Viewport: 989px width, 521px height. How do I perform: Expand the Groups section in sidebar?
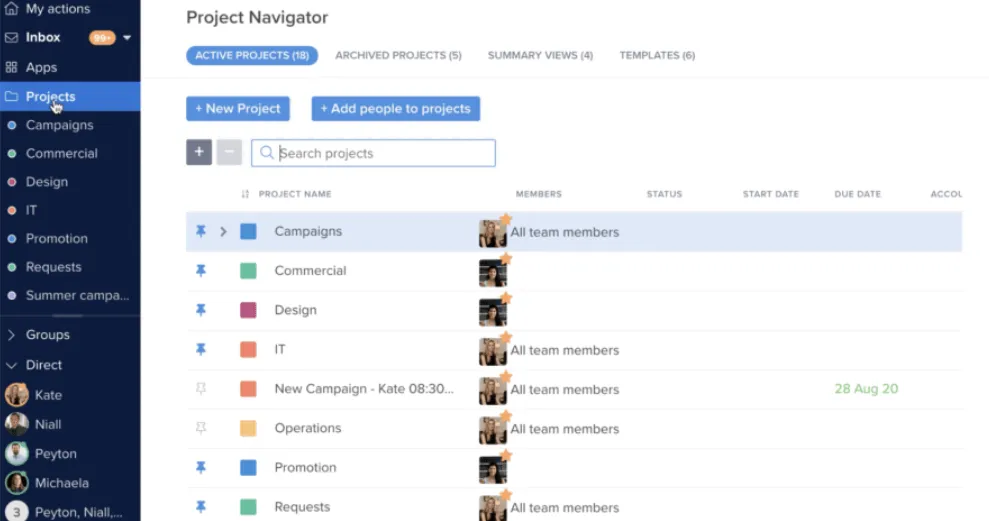[11, 335]
